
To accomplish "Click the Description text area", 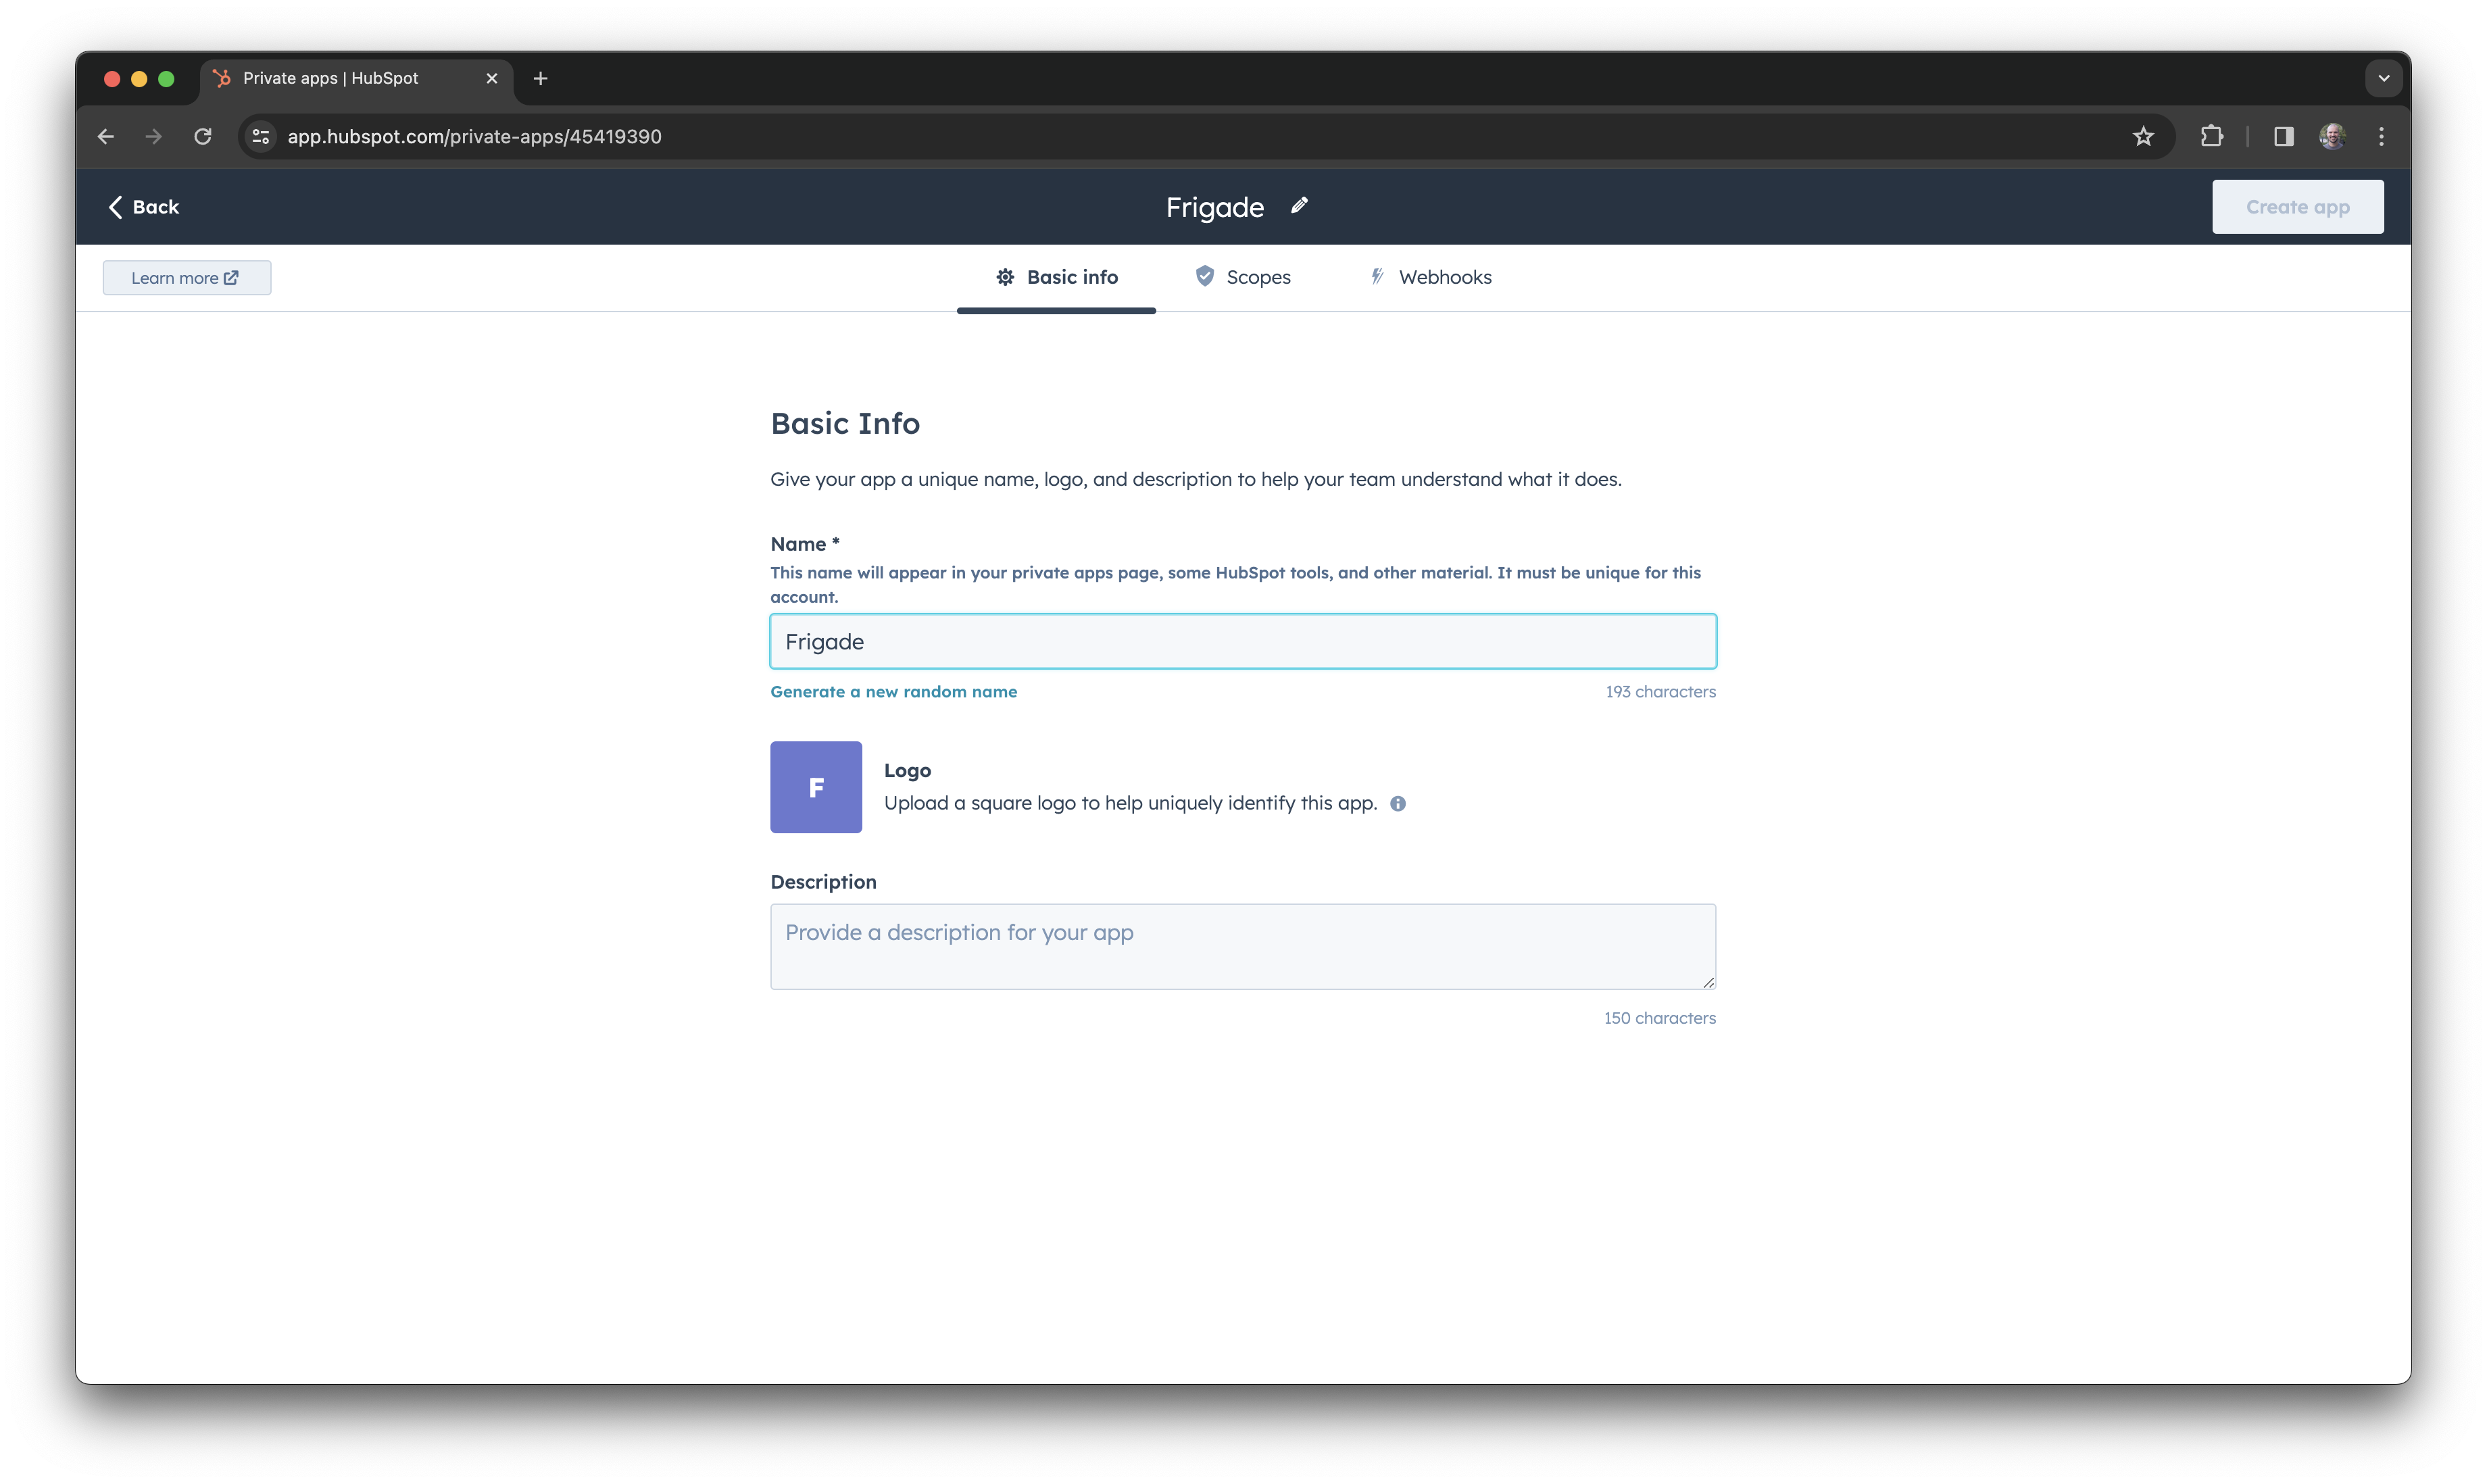I will [x=1242, y=945].
